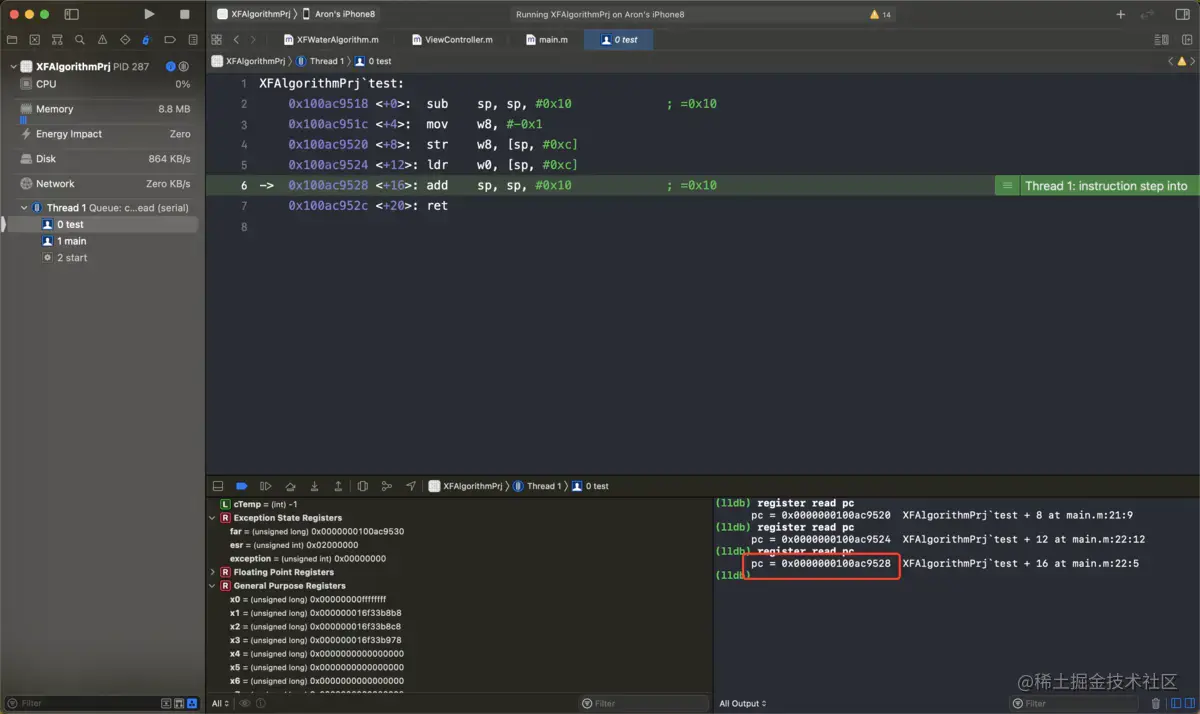The width and height of the screenshot is (1200, 714).
Task: Open Debug View Hierarchy button
Action: tap(362, 486)
